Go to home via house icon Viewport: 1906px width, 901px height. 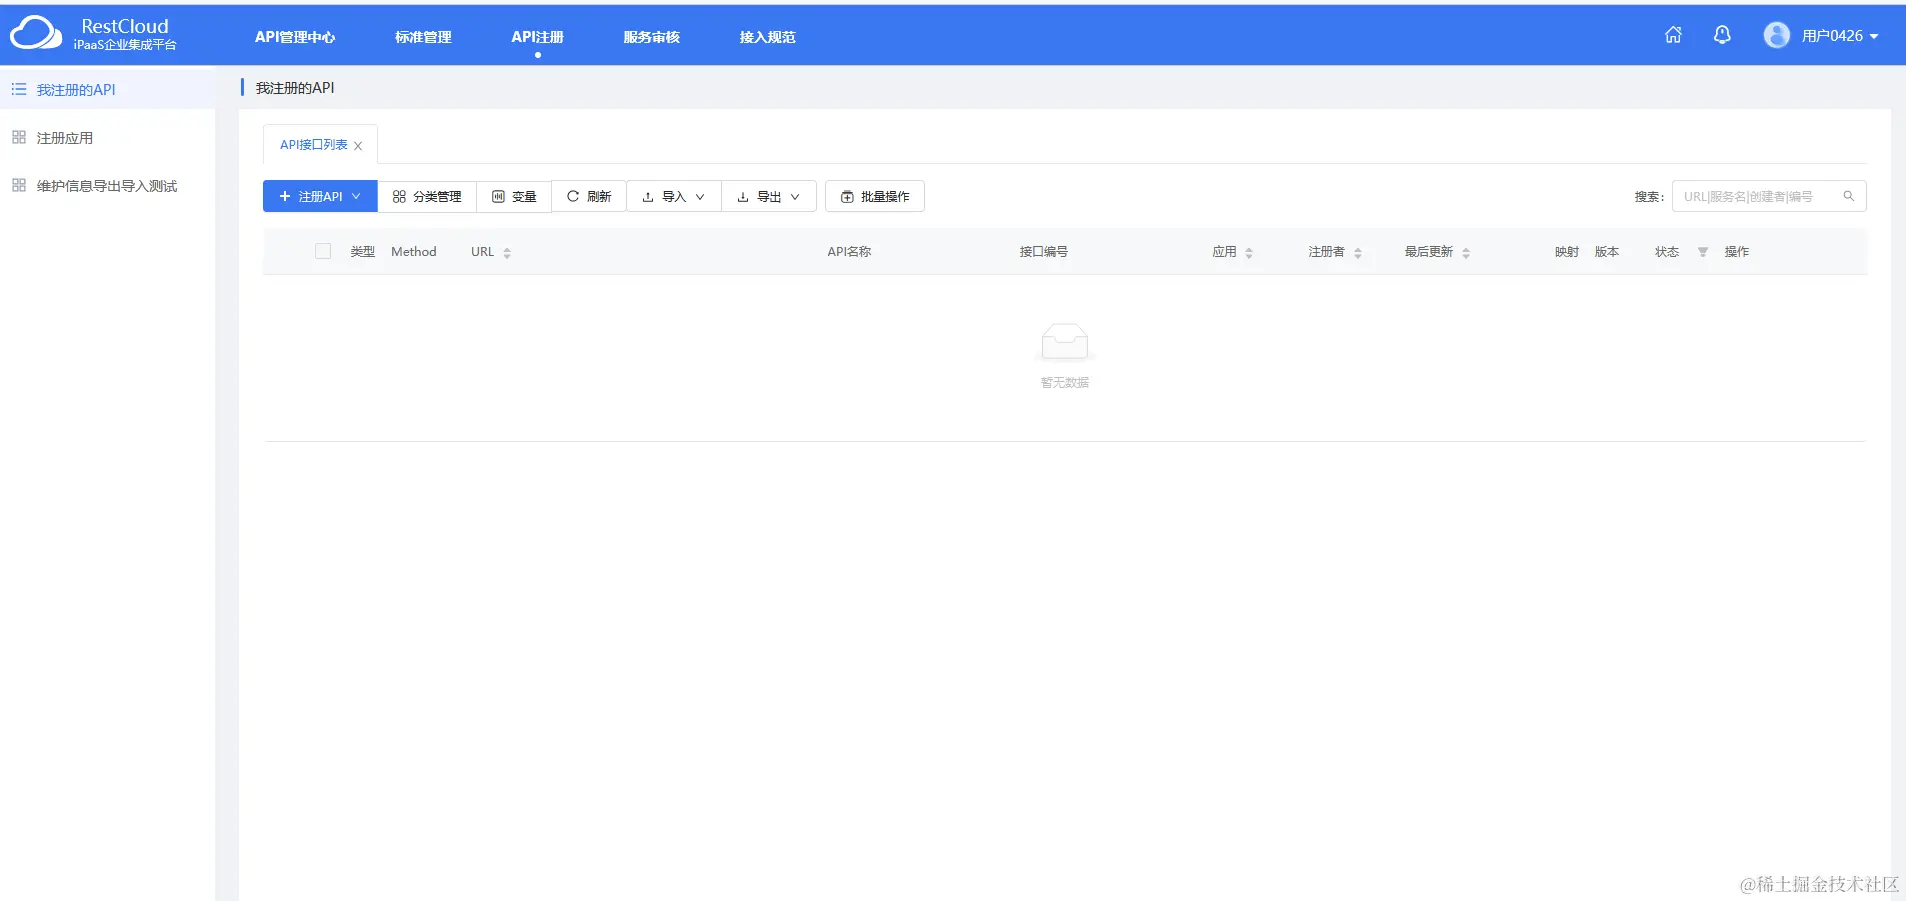click(1673, 35)
